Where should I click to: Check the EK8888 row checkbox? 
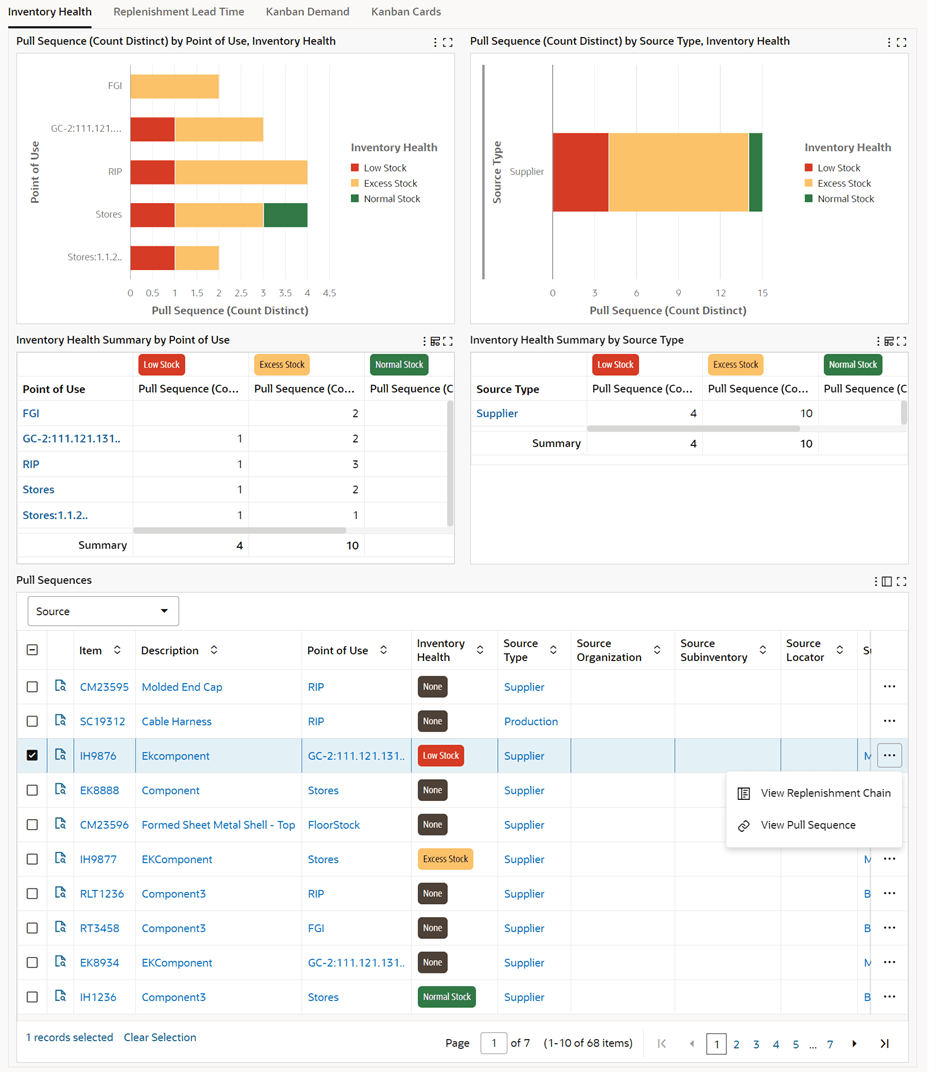click(x=32, y=790)
